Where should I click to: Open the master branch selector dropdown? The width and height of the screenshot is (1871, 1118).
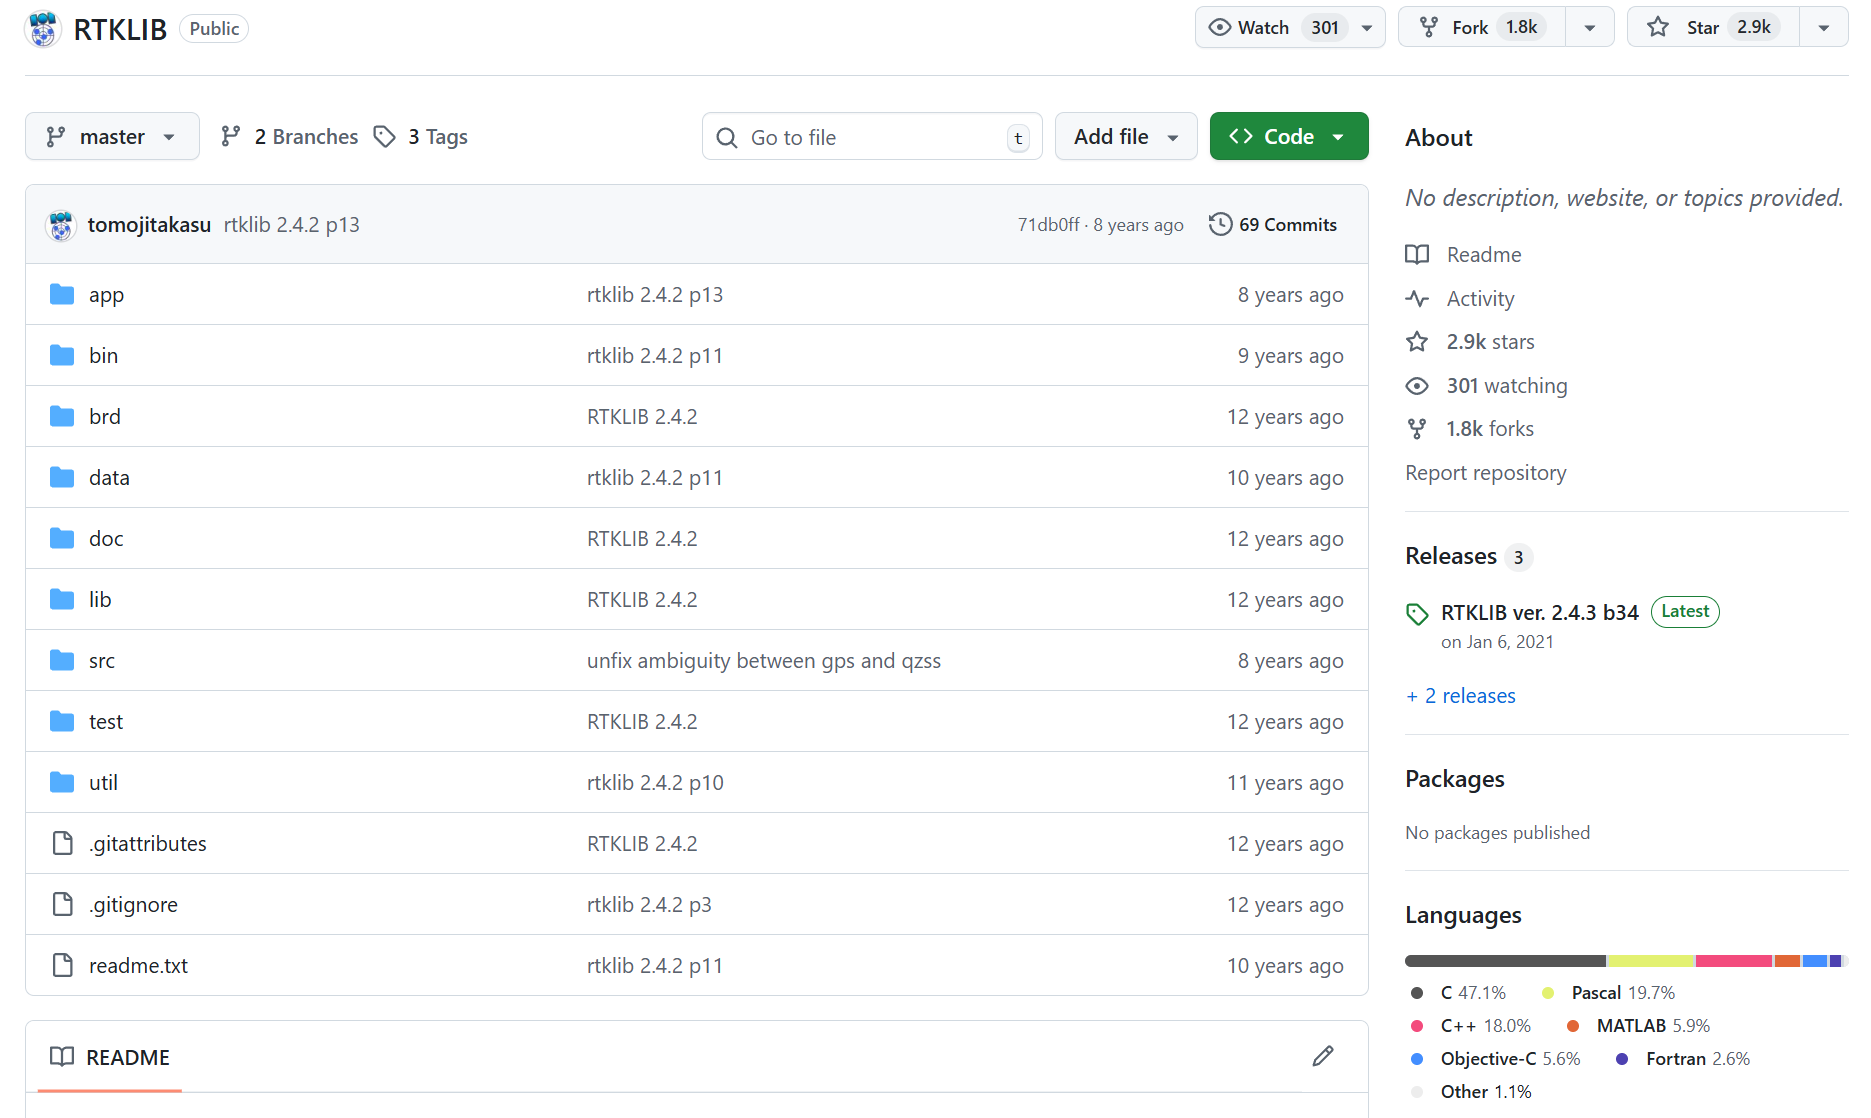tap(112, 136)
